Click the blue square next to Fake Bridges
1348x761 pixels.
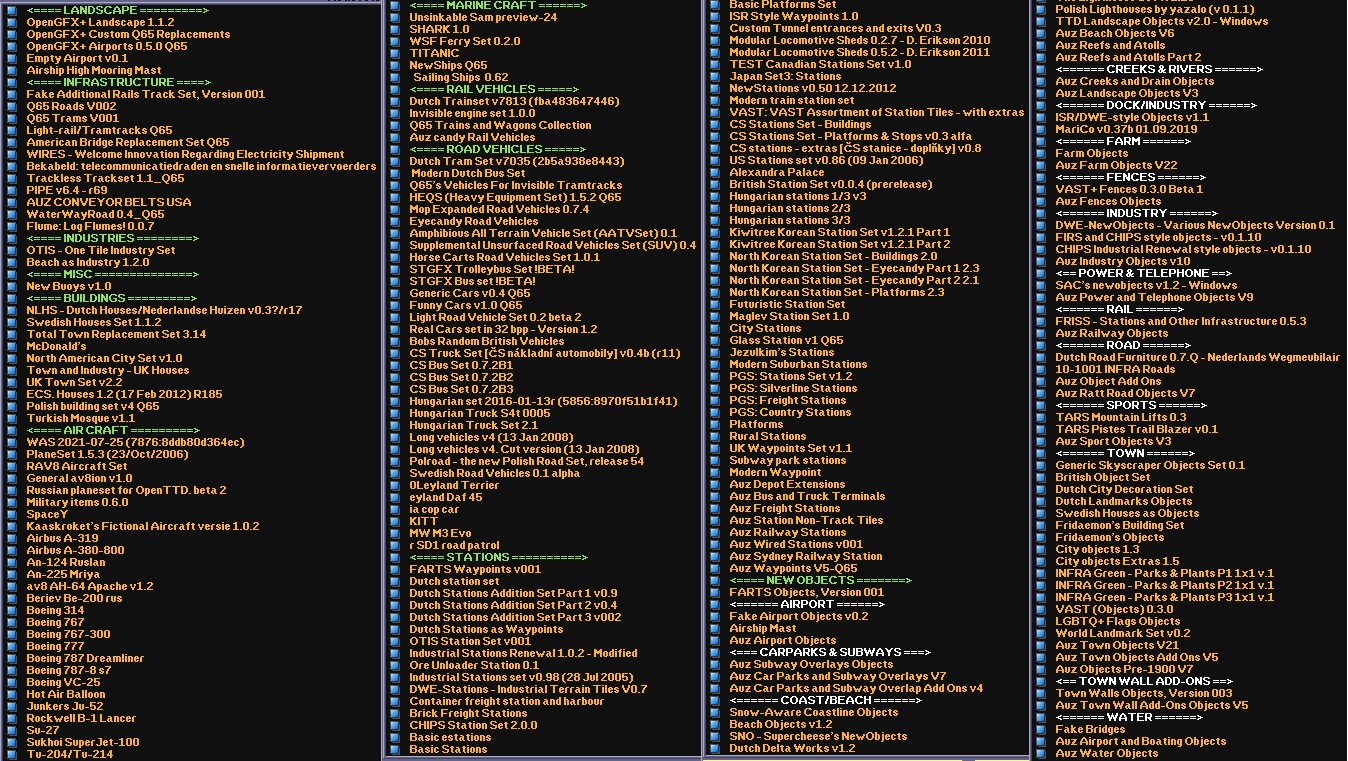(x=1041, y=729)
